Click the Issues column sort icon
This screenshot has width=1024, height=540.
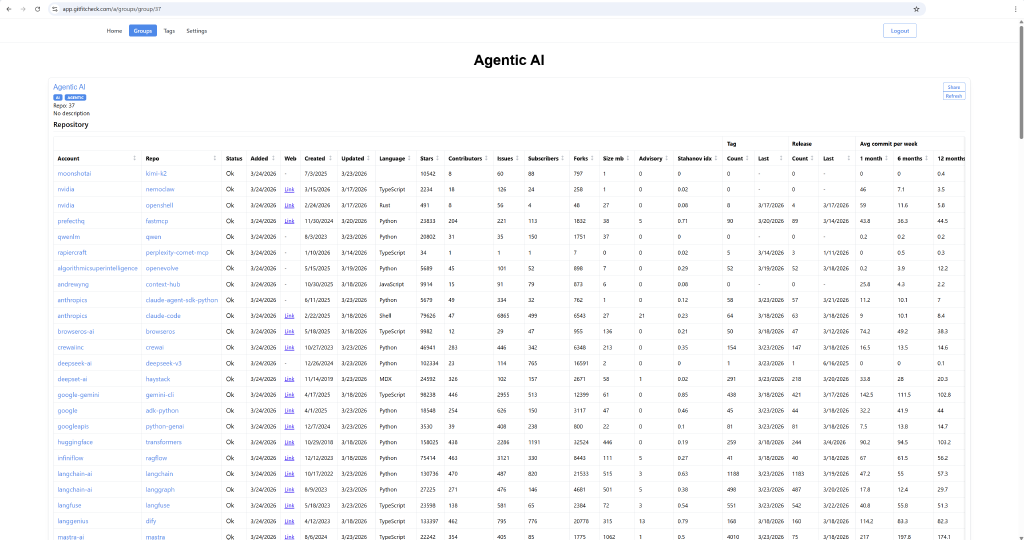tap(517, 159)
